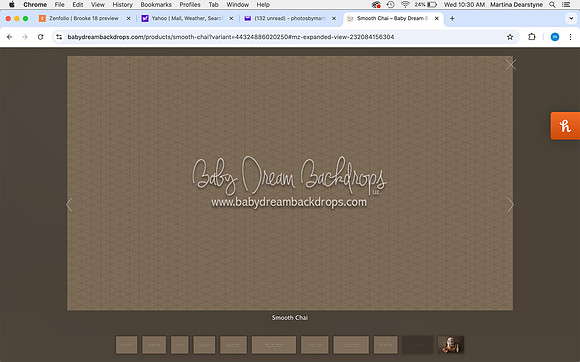This screenshot has width=580, height=362.
Task: Go to the previous image with left arrow
Action: pyautogui.click(x=69, y=204)
